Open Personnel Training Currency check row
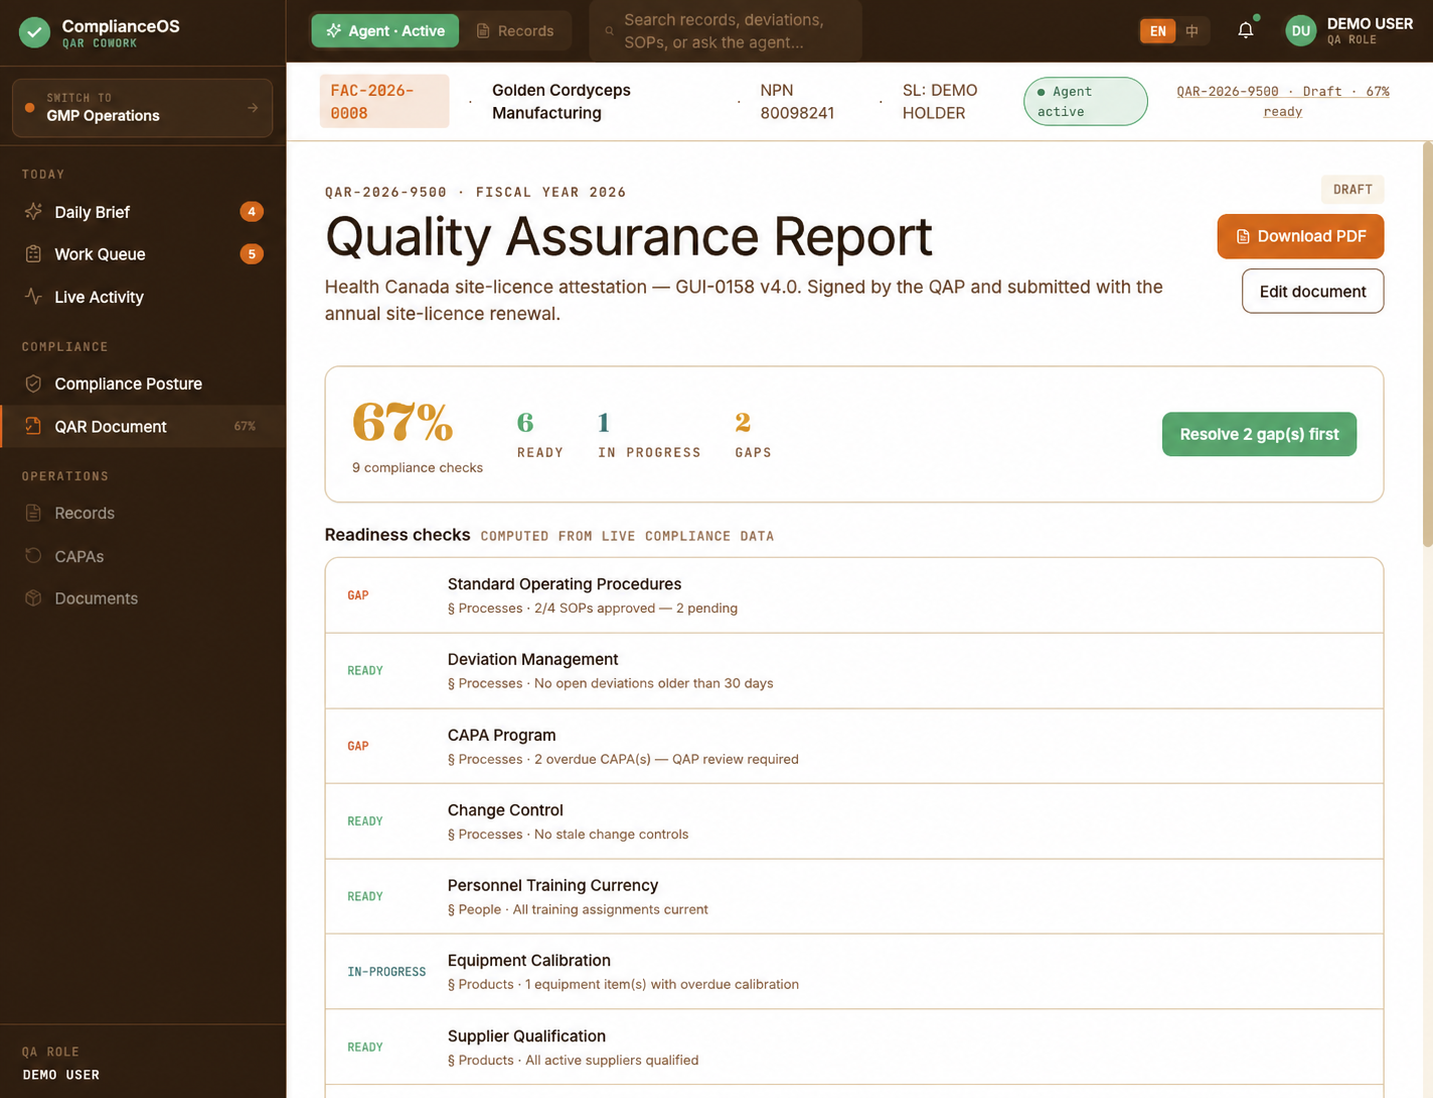The width and height of the screenshot is (1433, 1098). (x=854, y=896)
